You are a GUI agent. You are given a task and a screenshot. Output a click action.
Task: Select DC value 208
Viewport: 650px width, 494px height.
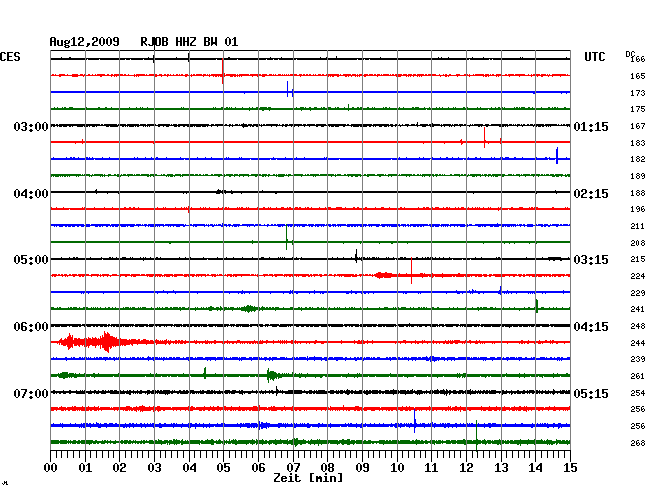pyautogui.click(x=638, y=243)
